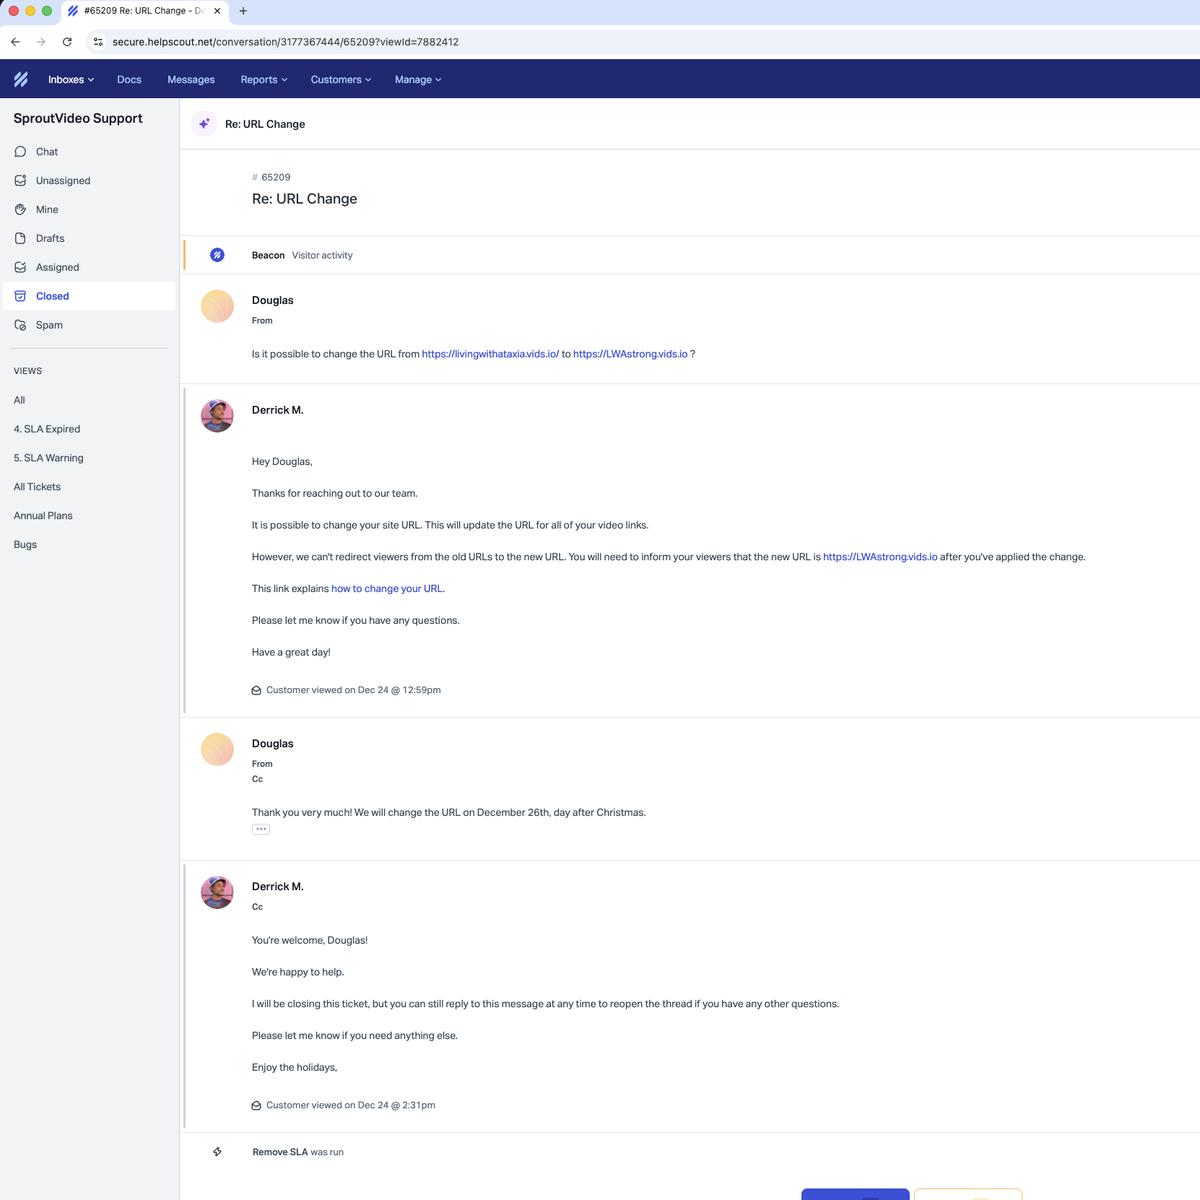Viewport: 1200px width, 1200px height.
Task: Click 'Customer viewed on Dec 24 @ 2:31pm' text
Action: coord(350,1105)
